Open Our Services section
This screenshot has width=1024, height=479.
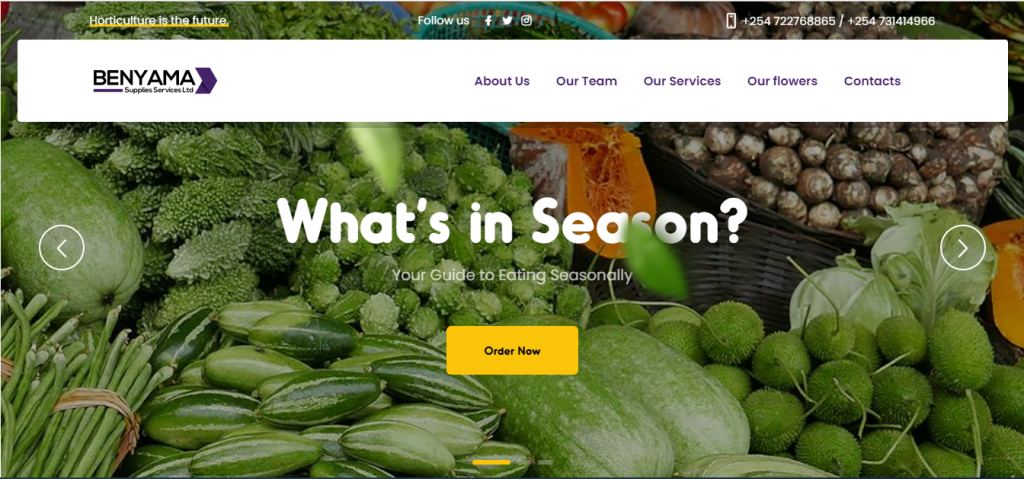[x=682, y=81]
